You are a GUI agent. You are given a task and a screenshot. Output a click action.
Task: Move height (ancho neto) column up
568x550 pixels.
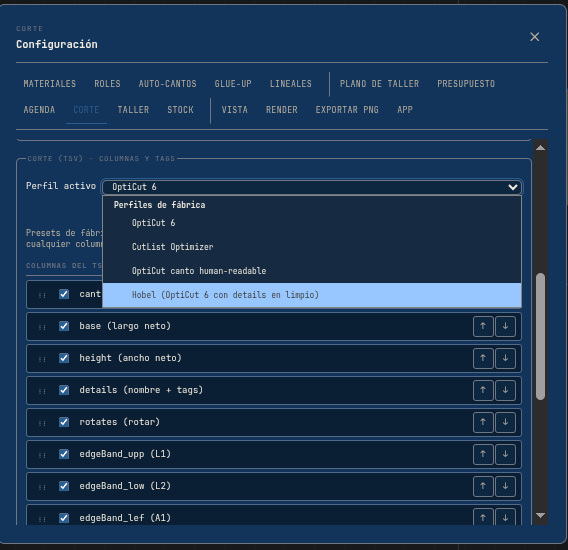483,358
